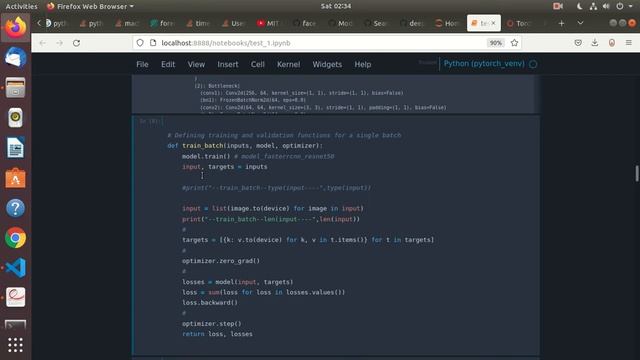
Task: Open Firefox from the Ubuntu dock
Action: pyautogui.click(x=16, y=27)
